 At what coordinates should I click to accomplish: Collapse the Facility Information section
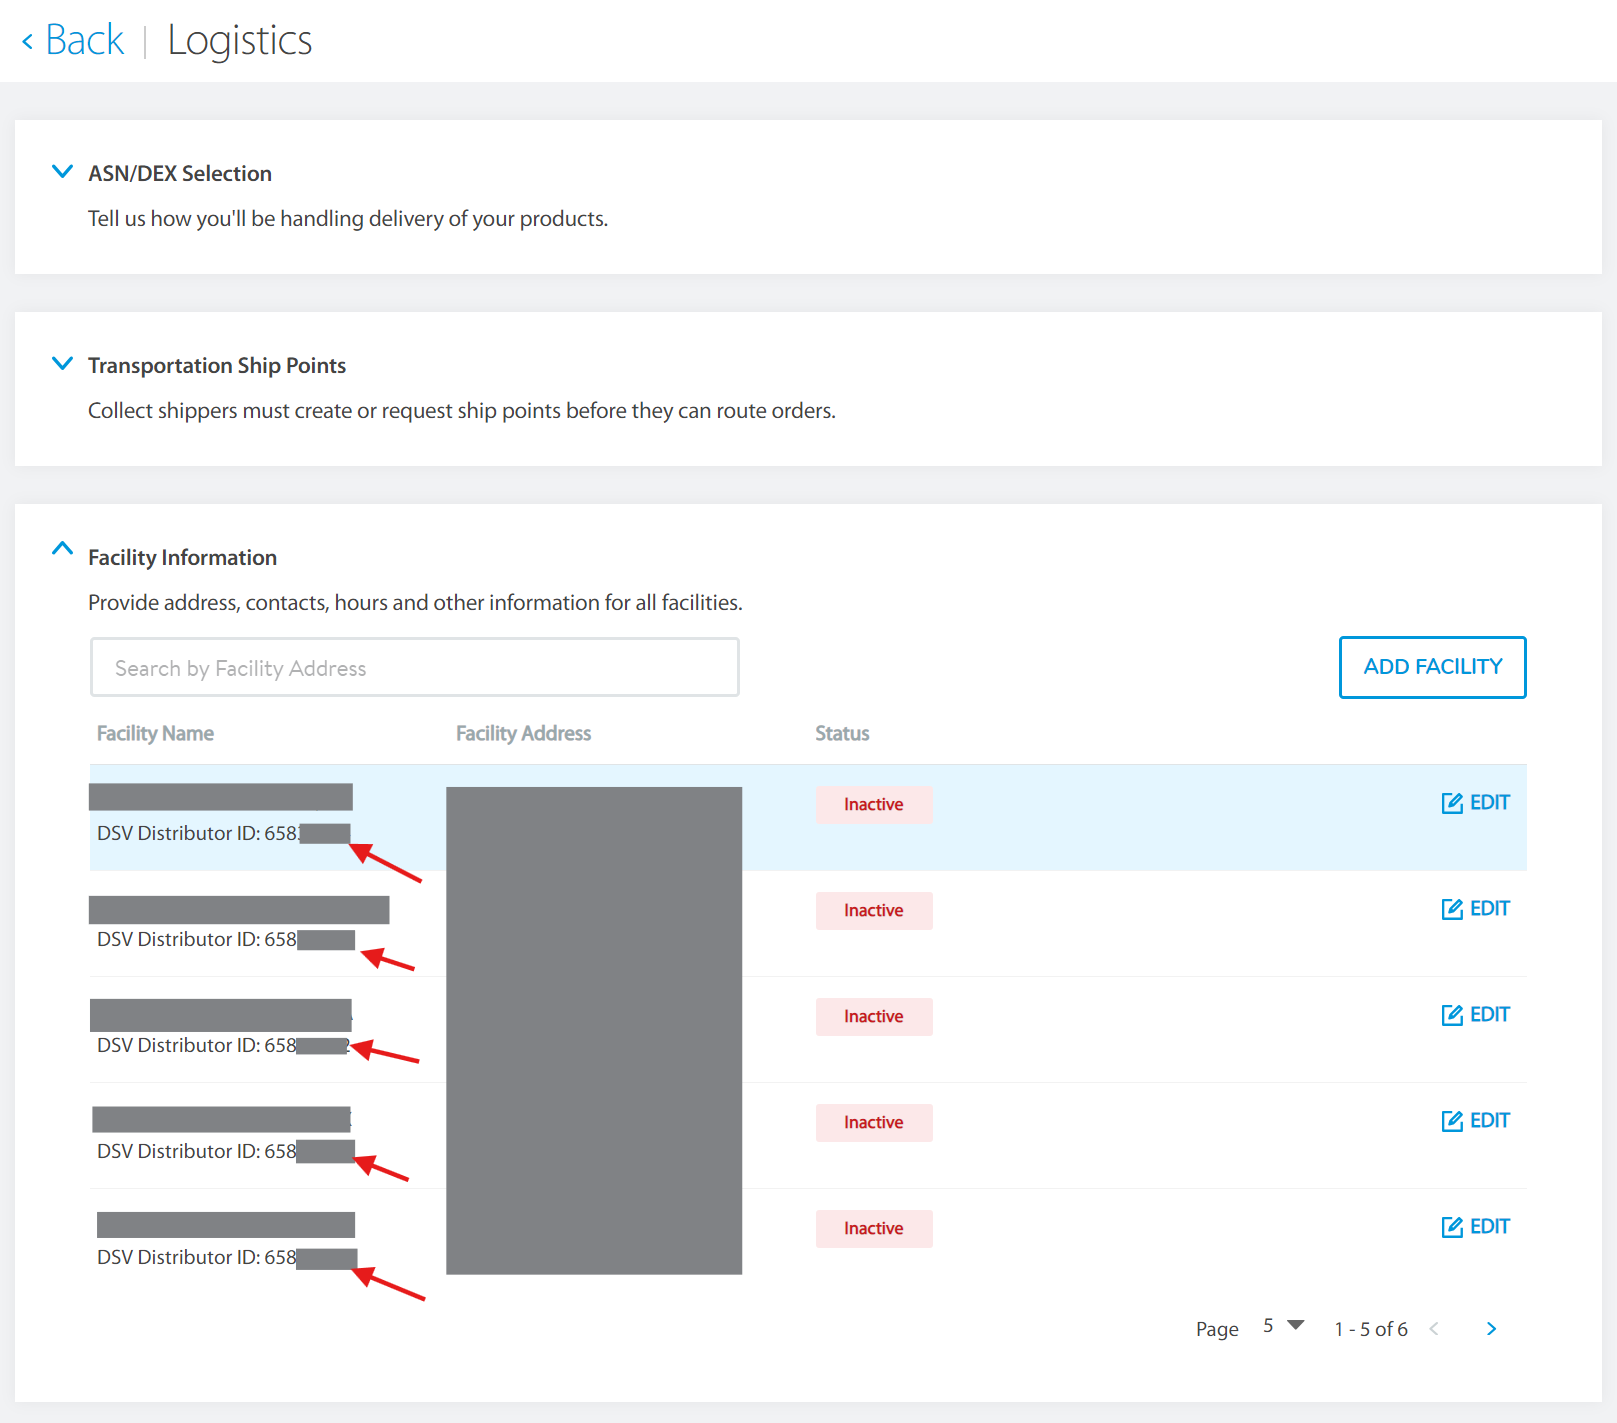coord(62,549)
